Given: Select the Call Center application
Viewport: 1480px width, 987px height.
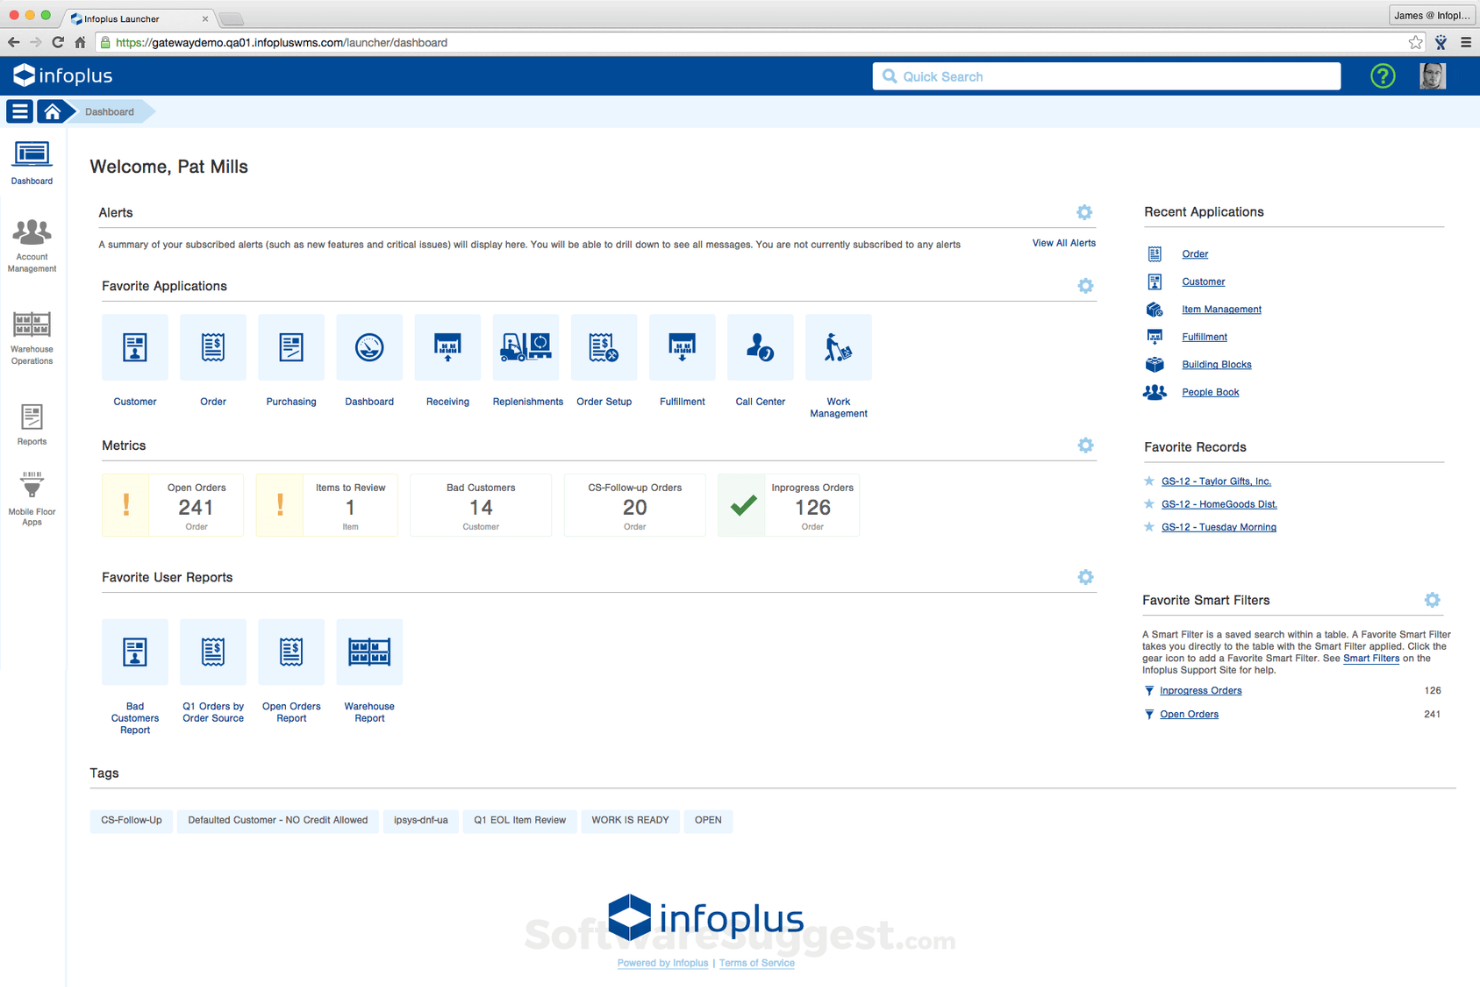Looking at the screenshot, I should click(759, 347).
